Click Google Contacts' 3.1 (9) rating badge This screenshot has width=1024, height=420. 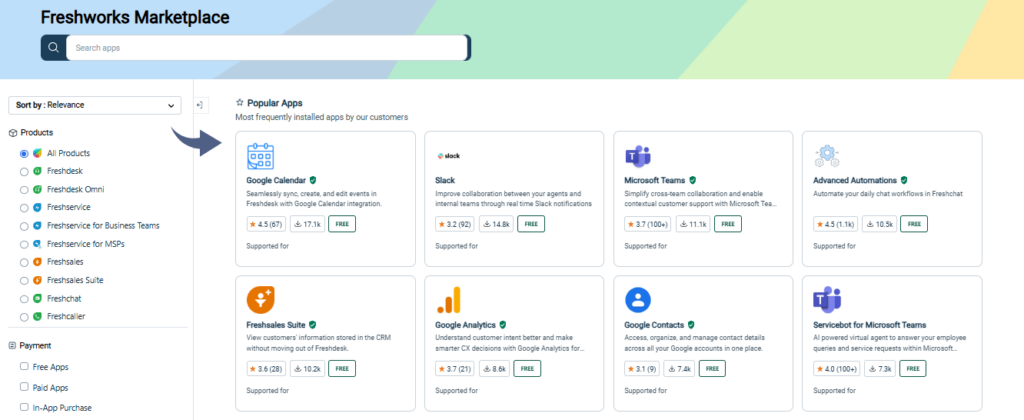coord(642,368)
